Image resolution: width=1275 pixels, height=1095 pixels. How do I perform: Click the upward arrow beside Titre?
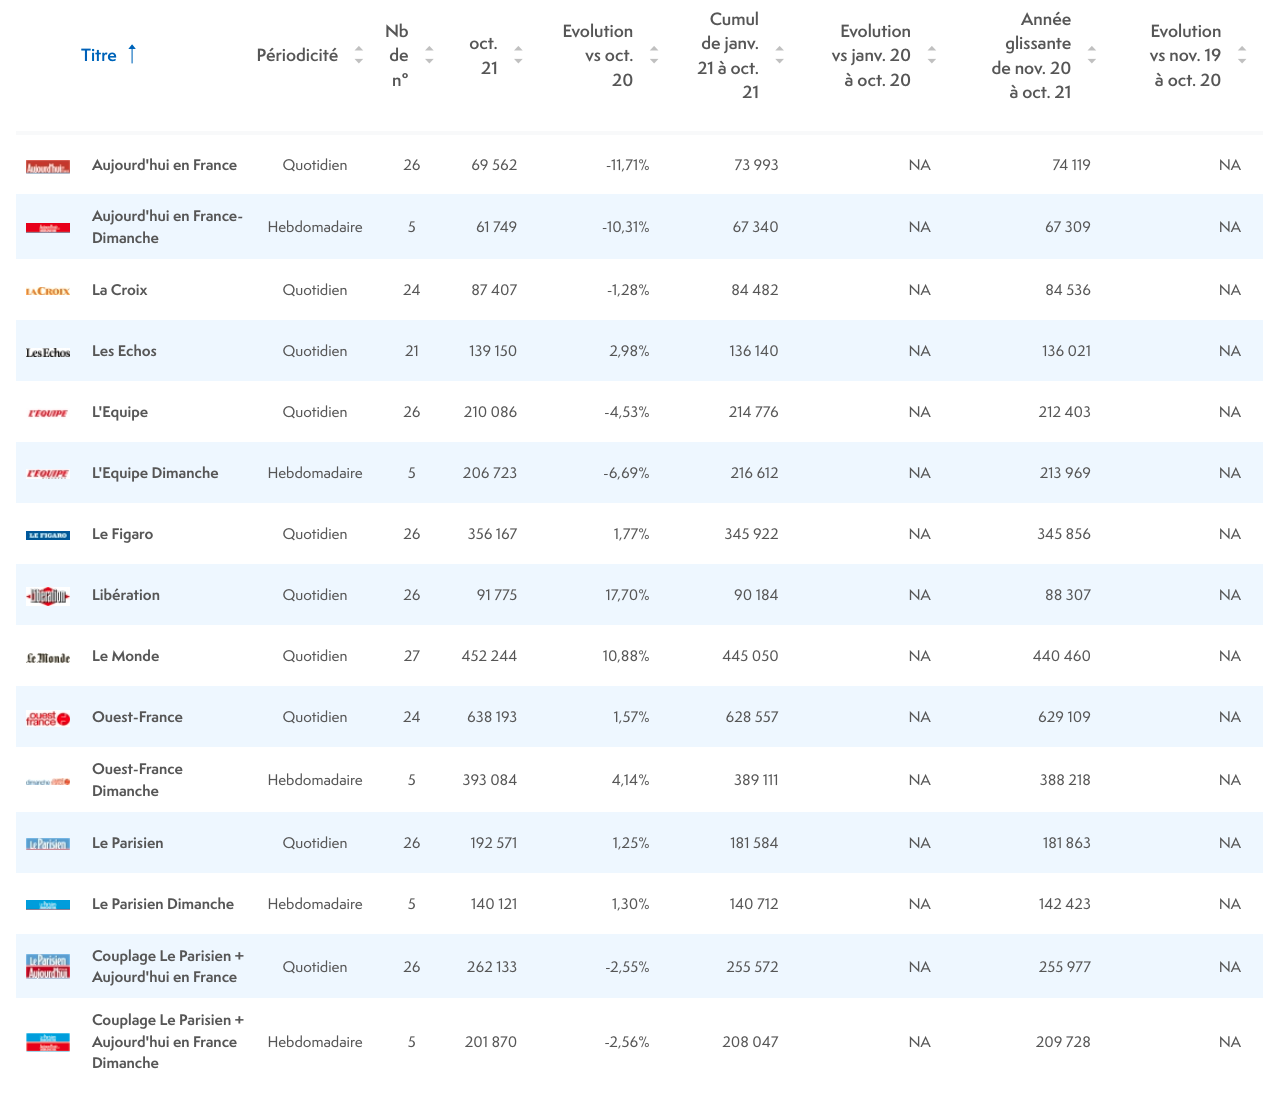[x=132, y=54]
